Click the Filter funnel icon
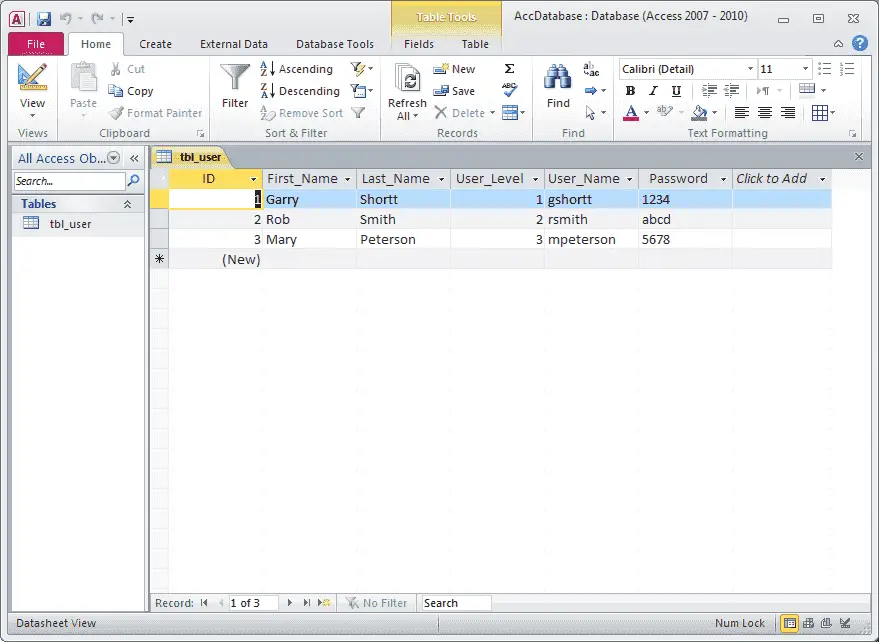This screenshot has width=879, height=642. pyautogui.click(x=234, y=78)
